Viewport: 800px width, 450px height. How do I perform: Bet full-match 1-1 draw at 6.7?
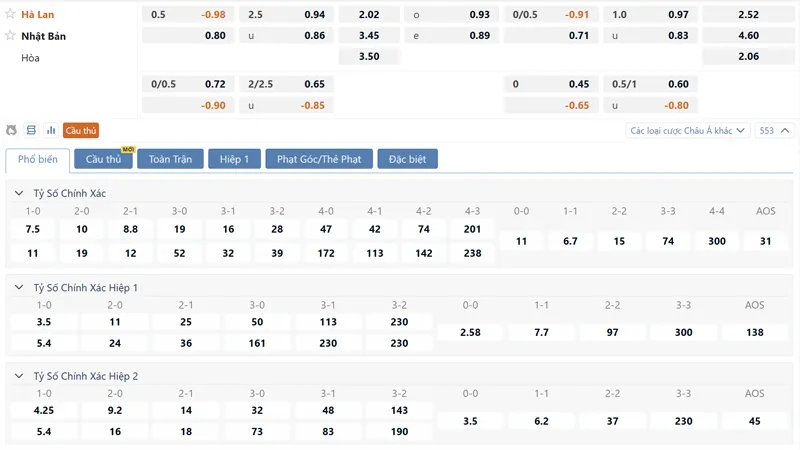[570, 241]
